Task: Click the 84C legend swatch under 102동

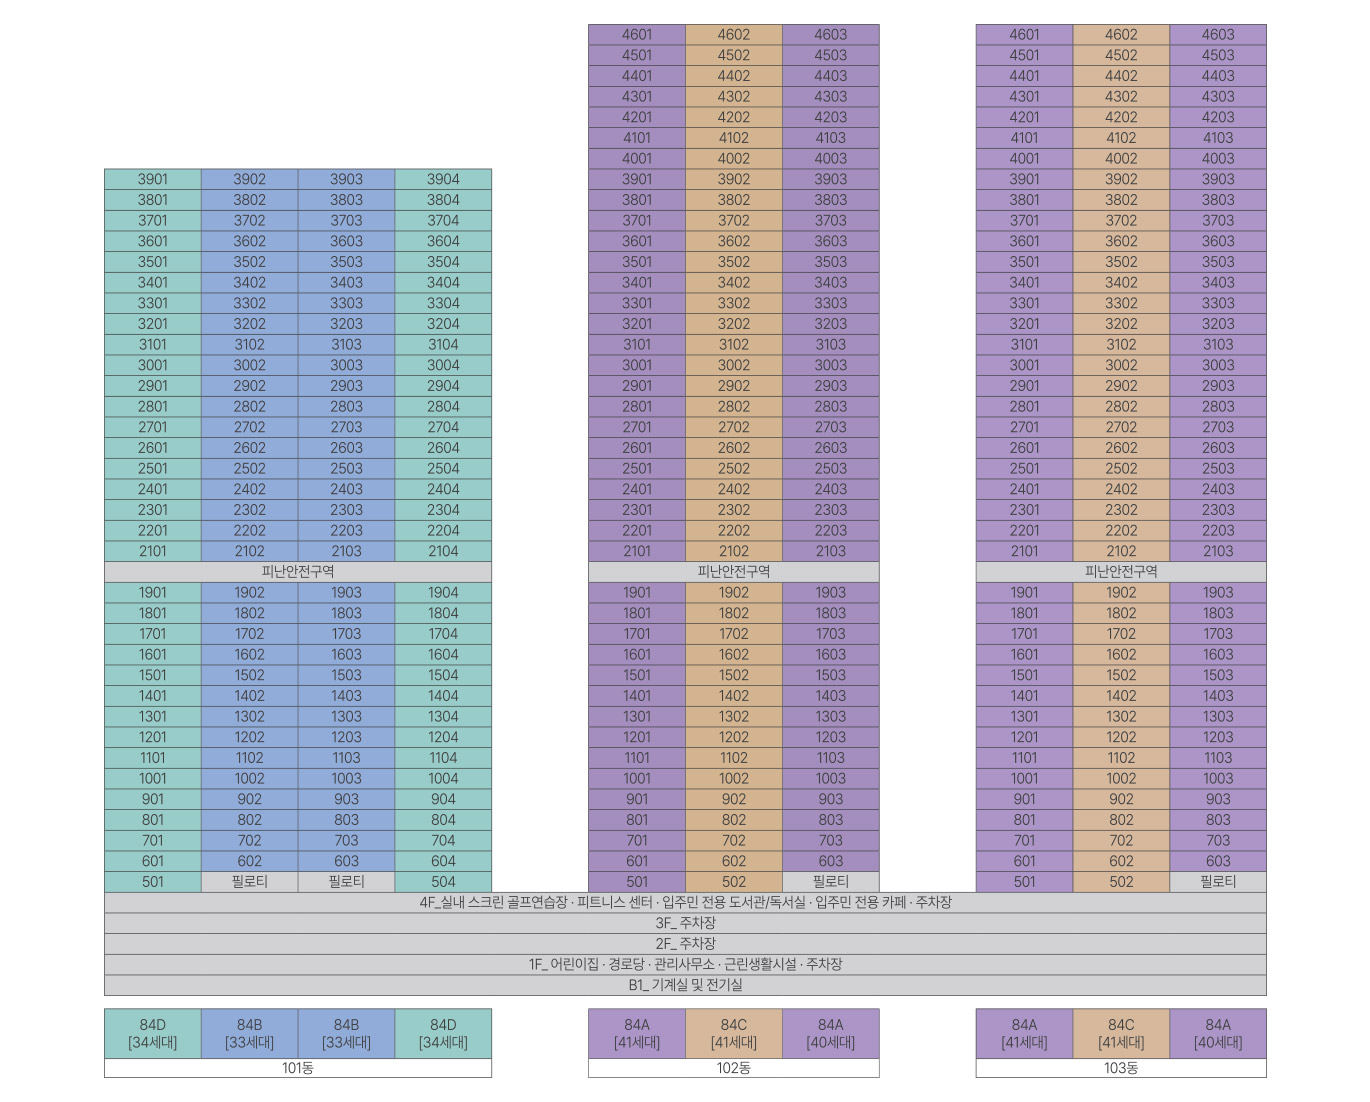Action: 734,1033
